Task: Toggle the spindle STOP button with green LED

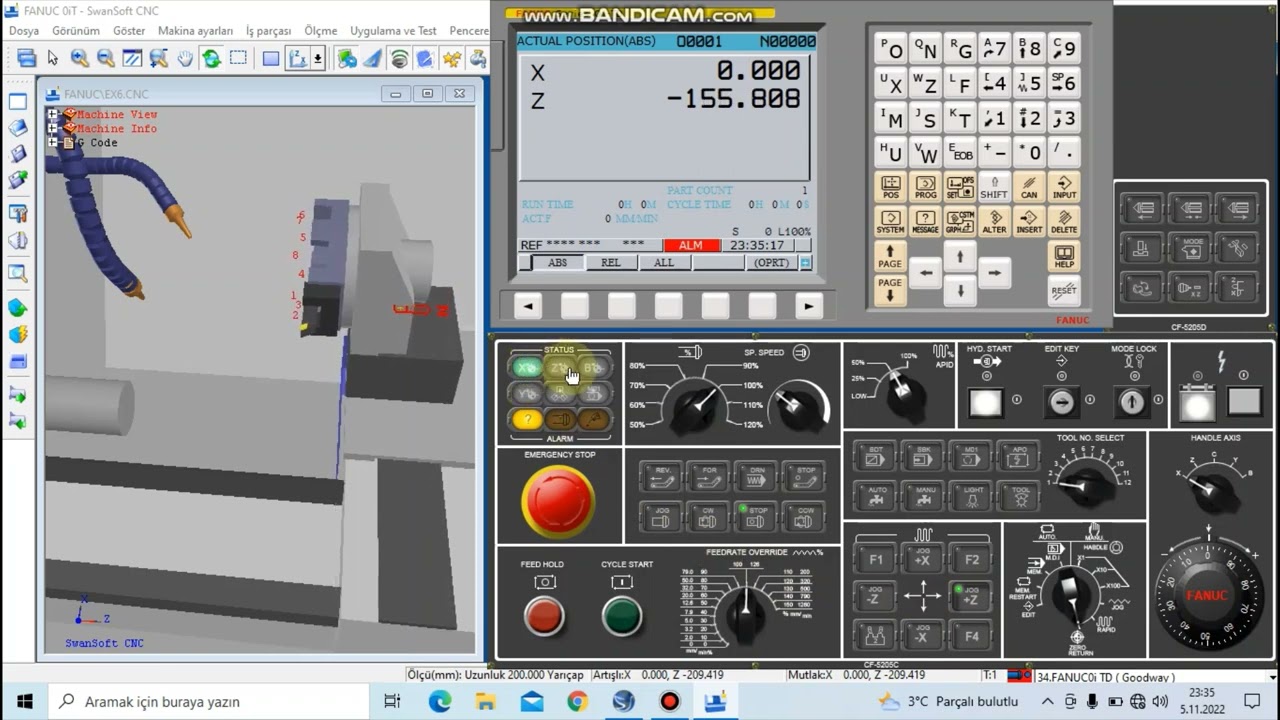Action: click(x=756, y=517)
